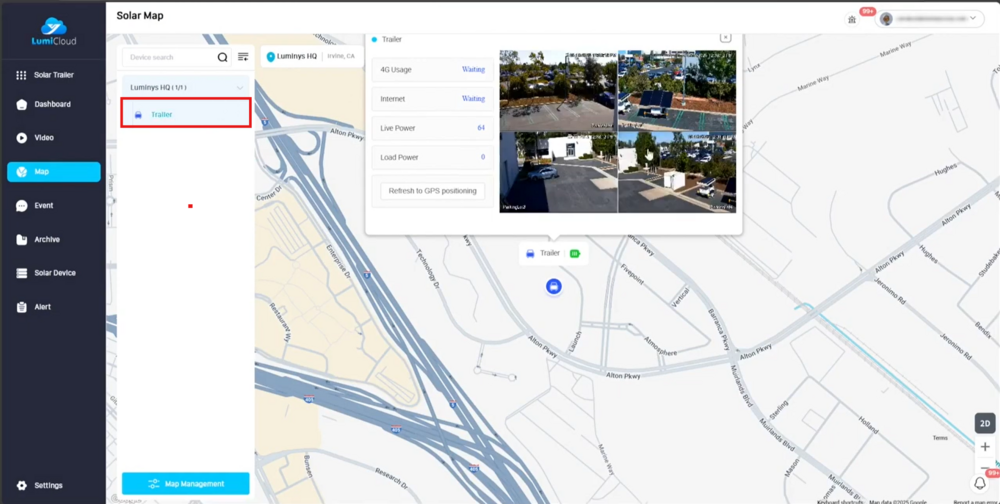Click the list filter icon beside search

(x=243, y=57)
